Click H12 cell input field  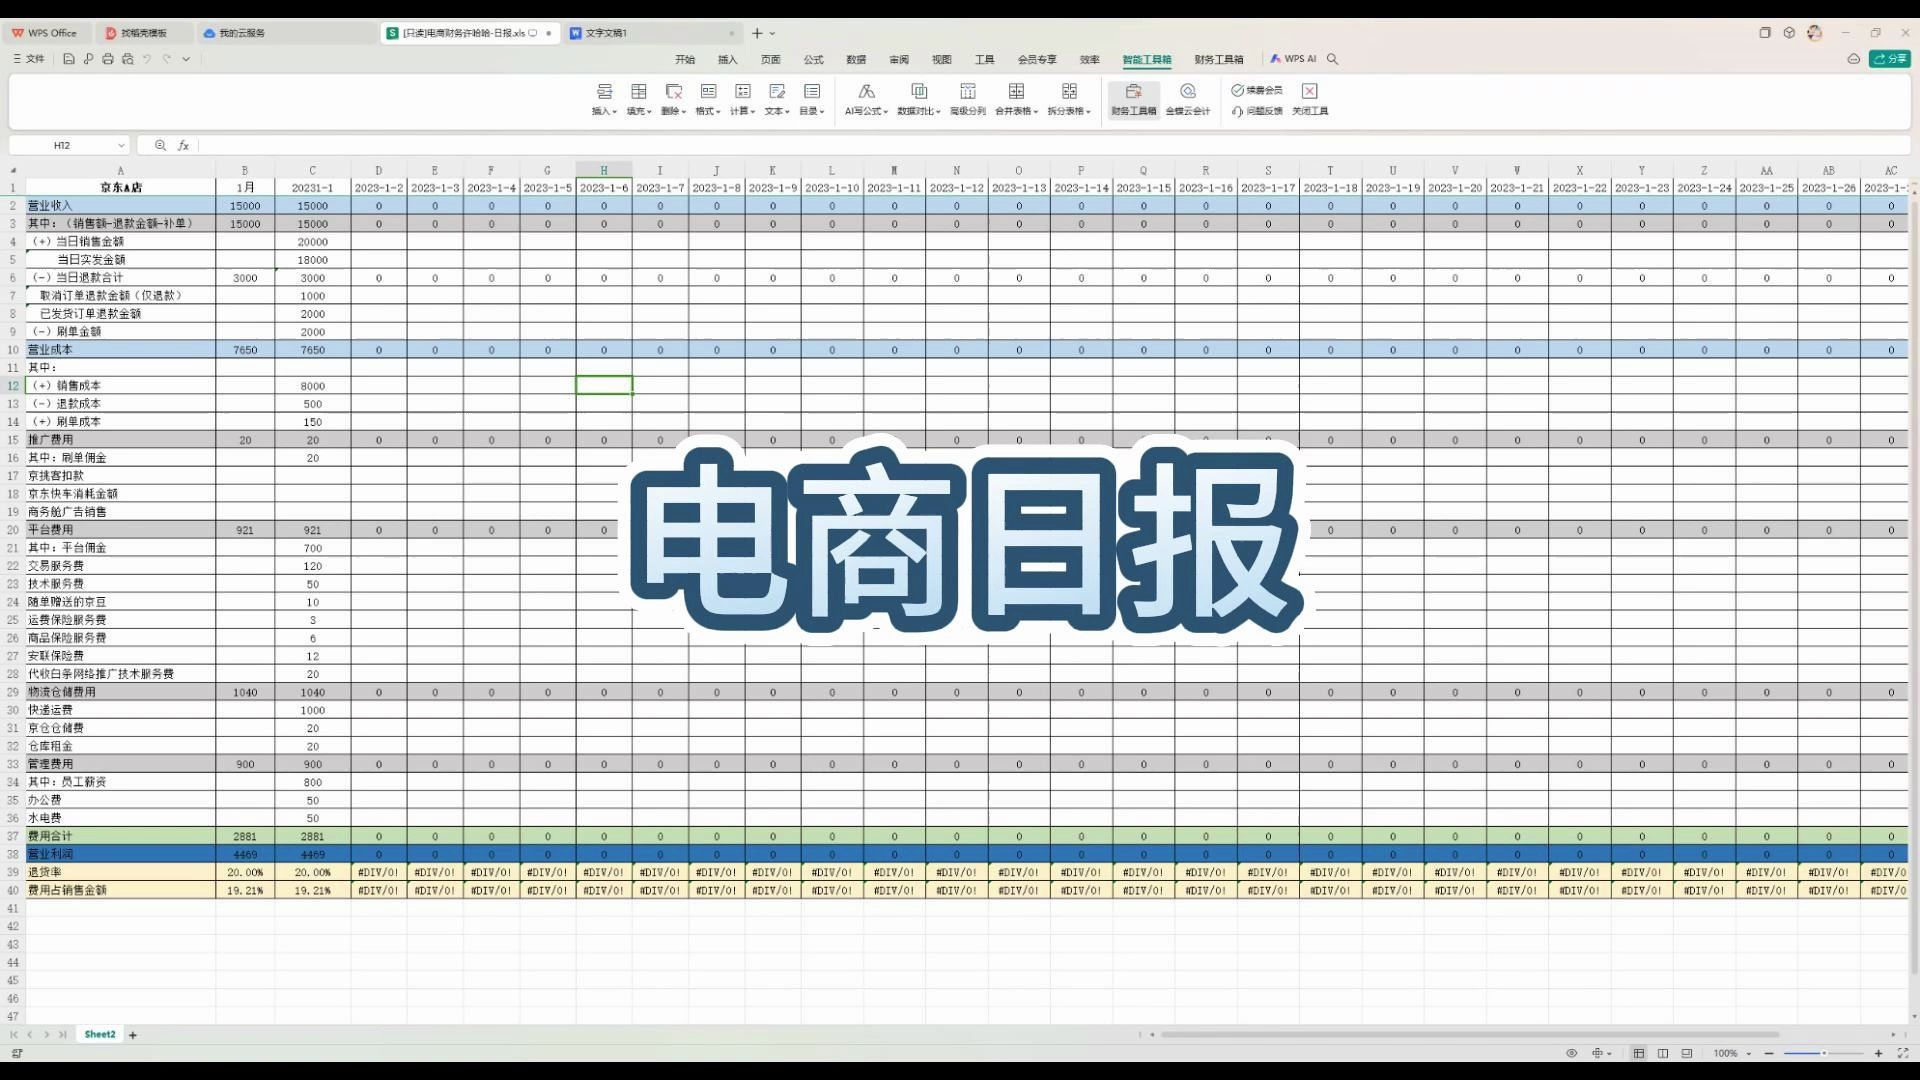[x=603, y=385]
